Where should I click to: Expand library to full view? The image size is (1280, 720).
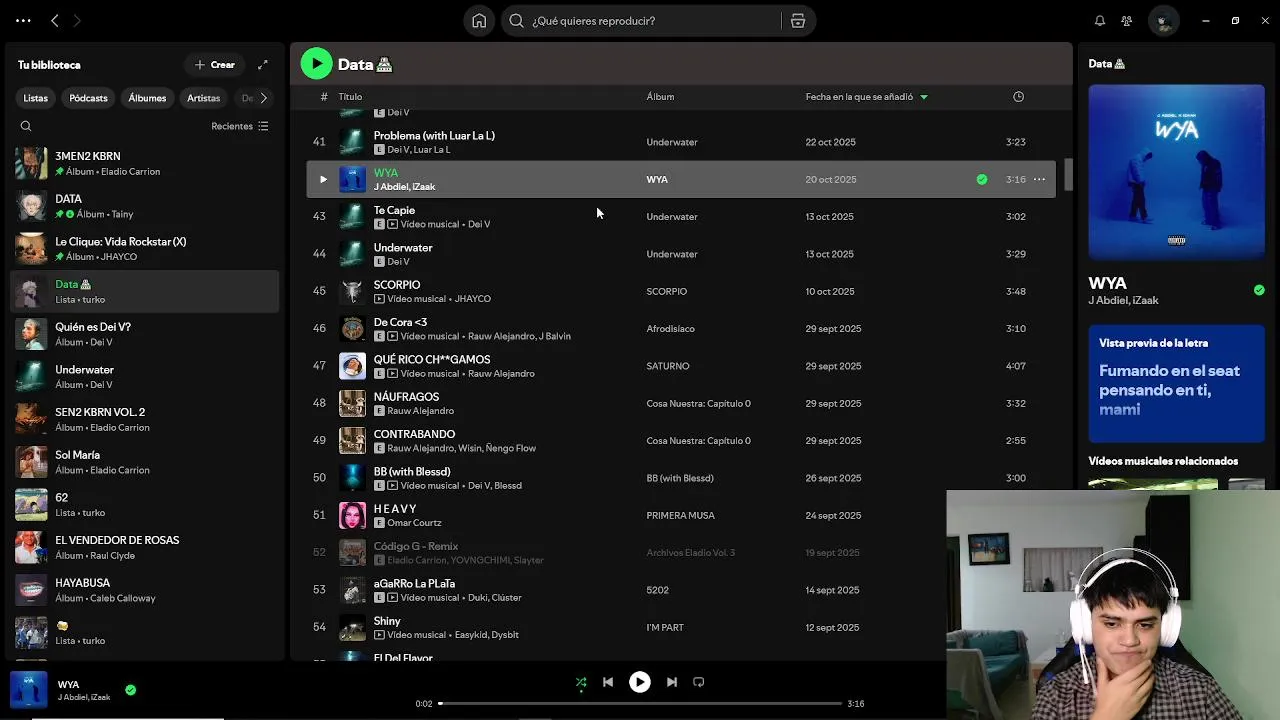(263, 65)
